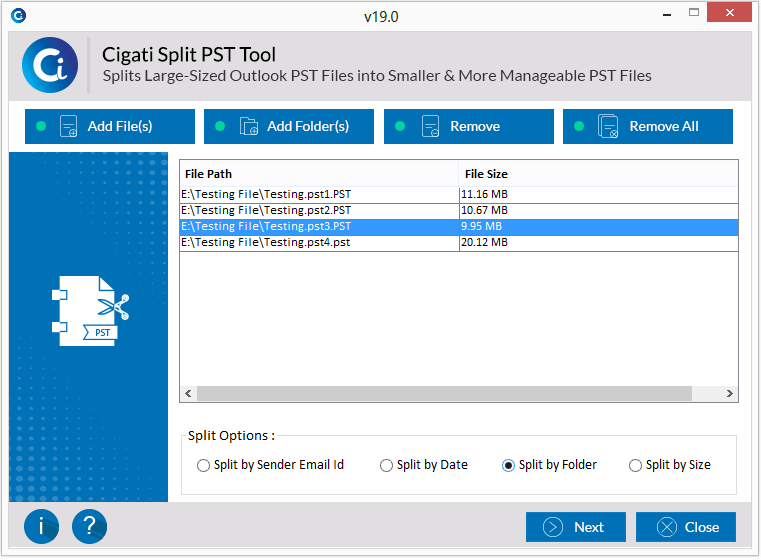
Task: Click the 11.16 MB file size cell
Action: [598, 195]
